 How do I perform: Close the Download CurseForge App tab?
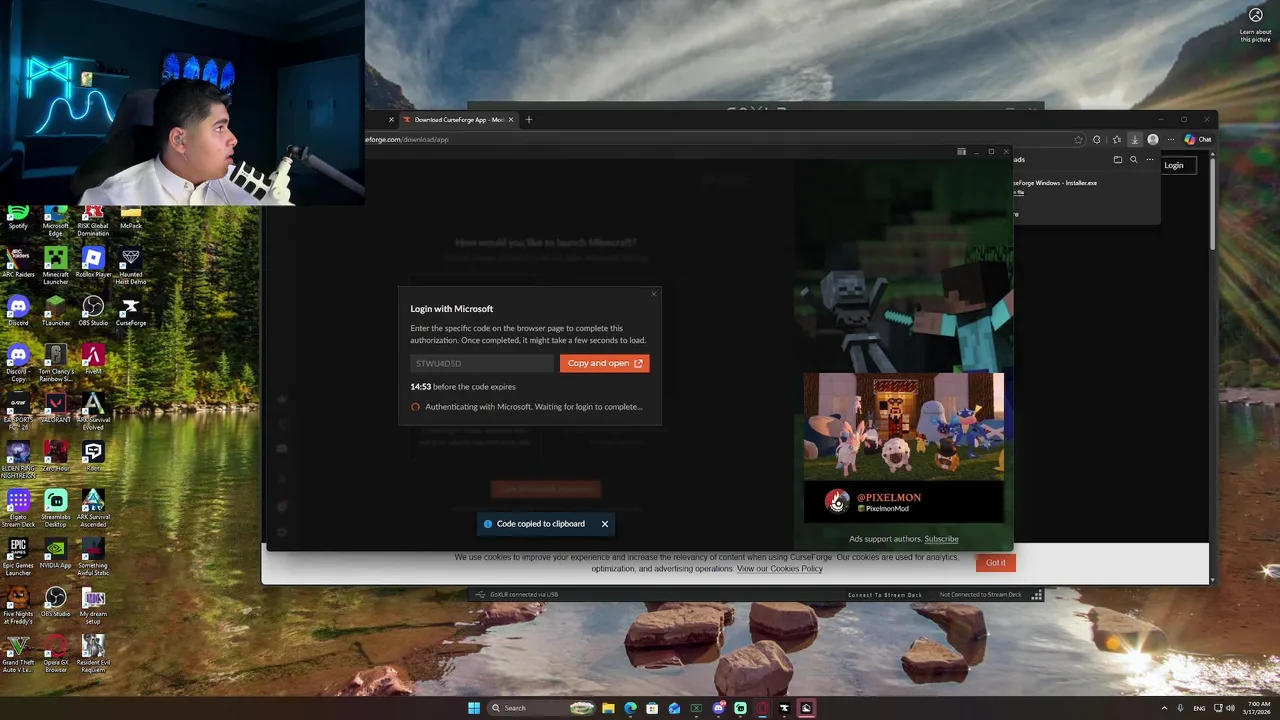[x=511, y=120]
